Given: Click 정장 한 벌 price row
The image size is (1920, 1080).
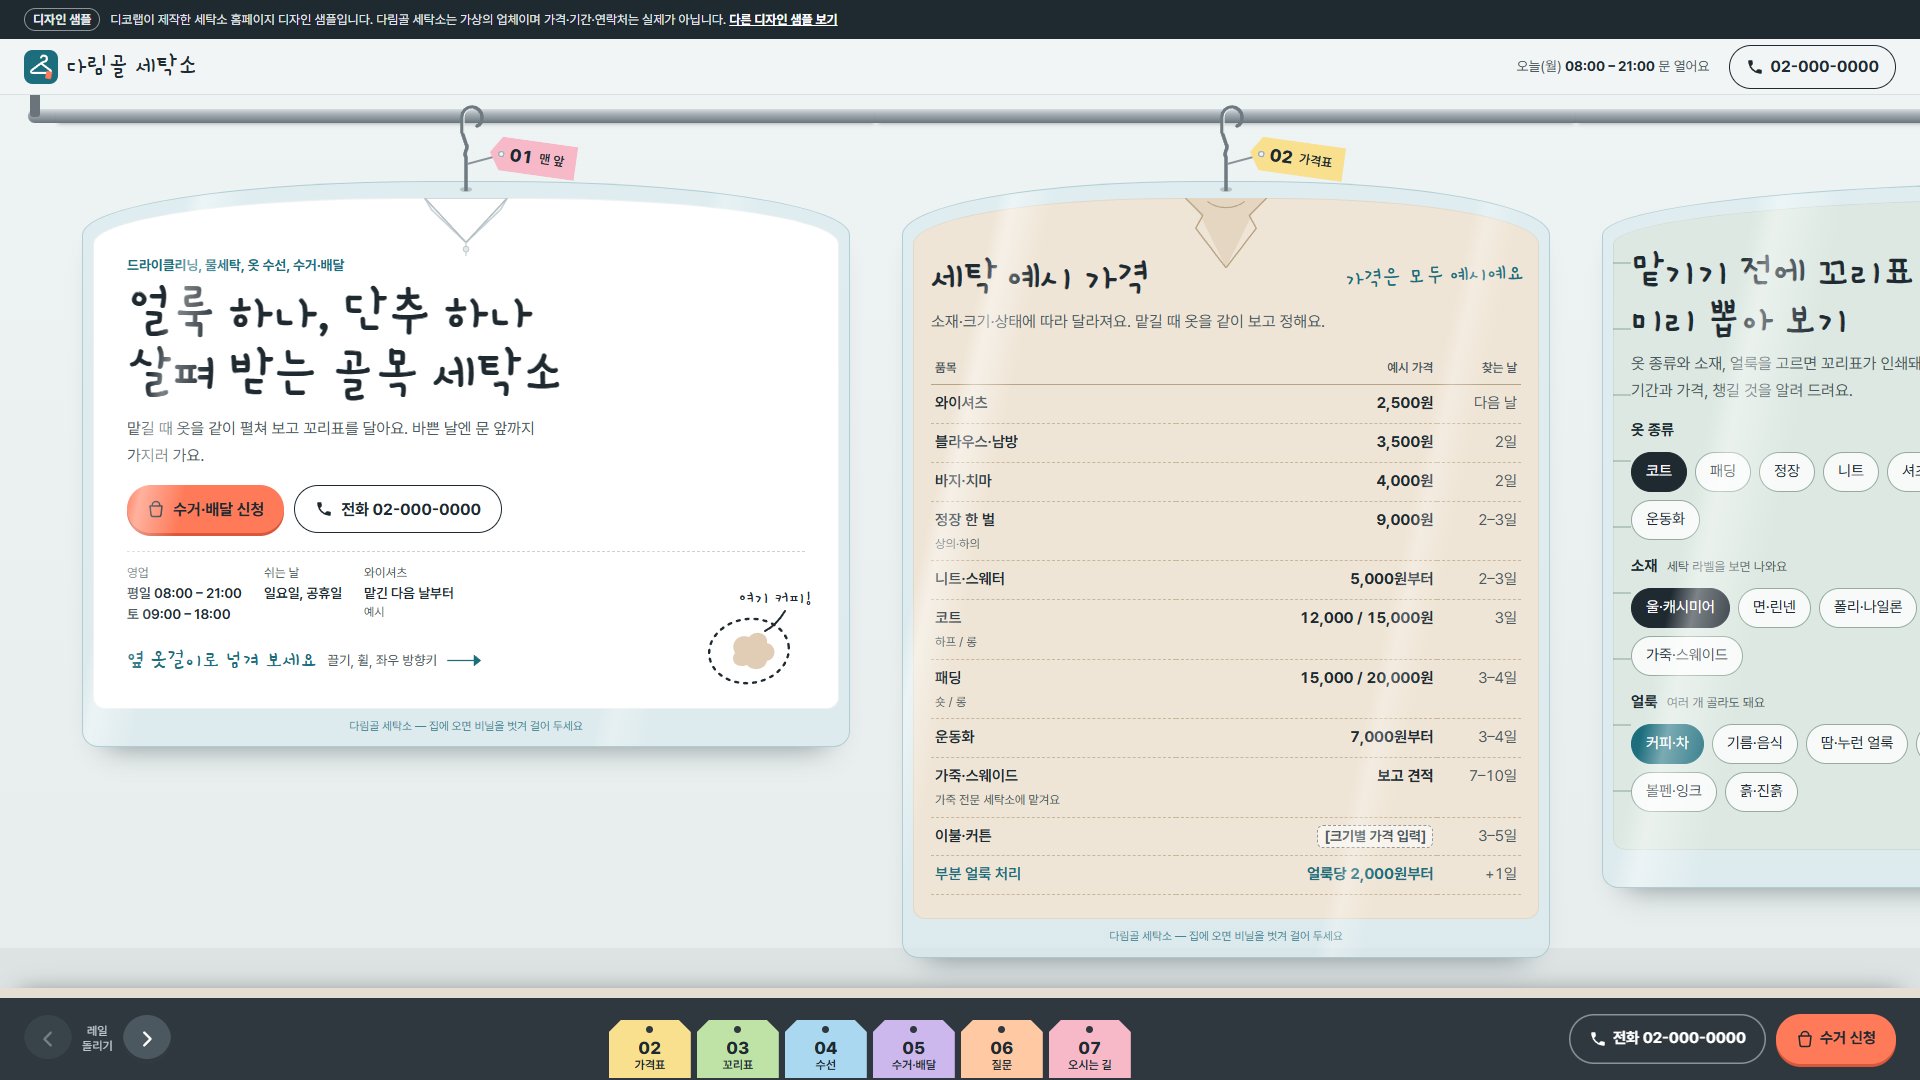Looking at the screenshot, I should click(1226, 530).
